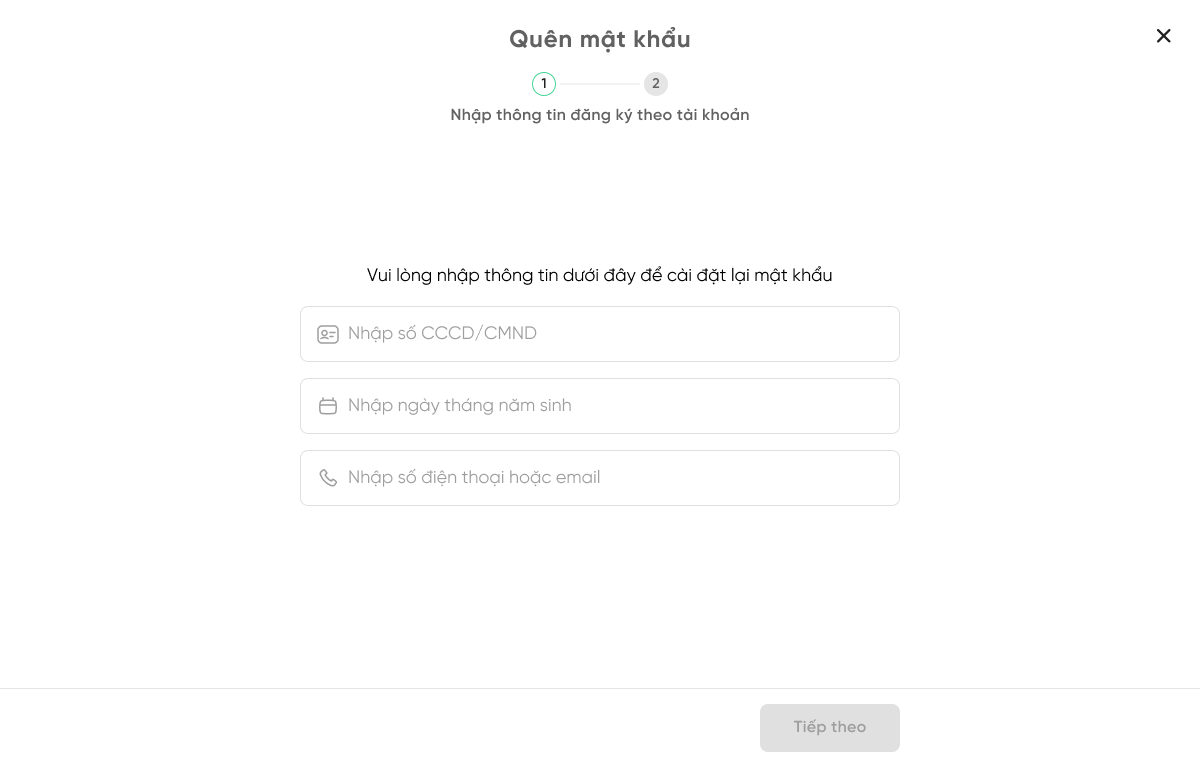Close the Quên mật khẩu dialog
This screenshot has height=768, width=1200.
1163,36
